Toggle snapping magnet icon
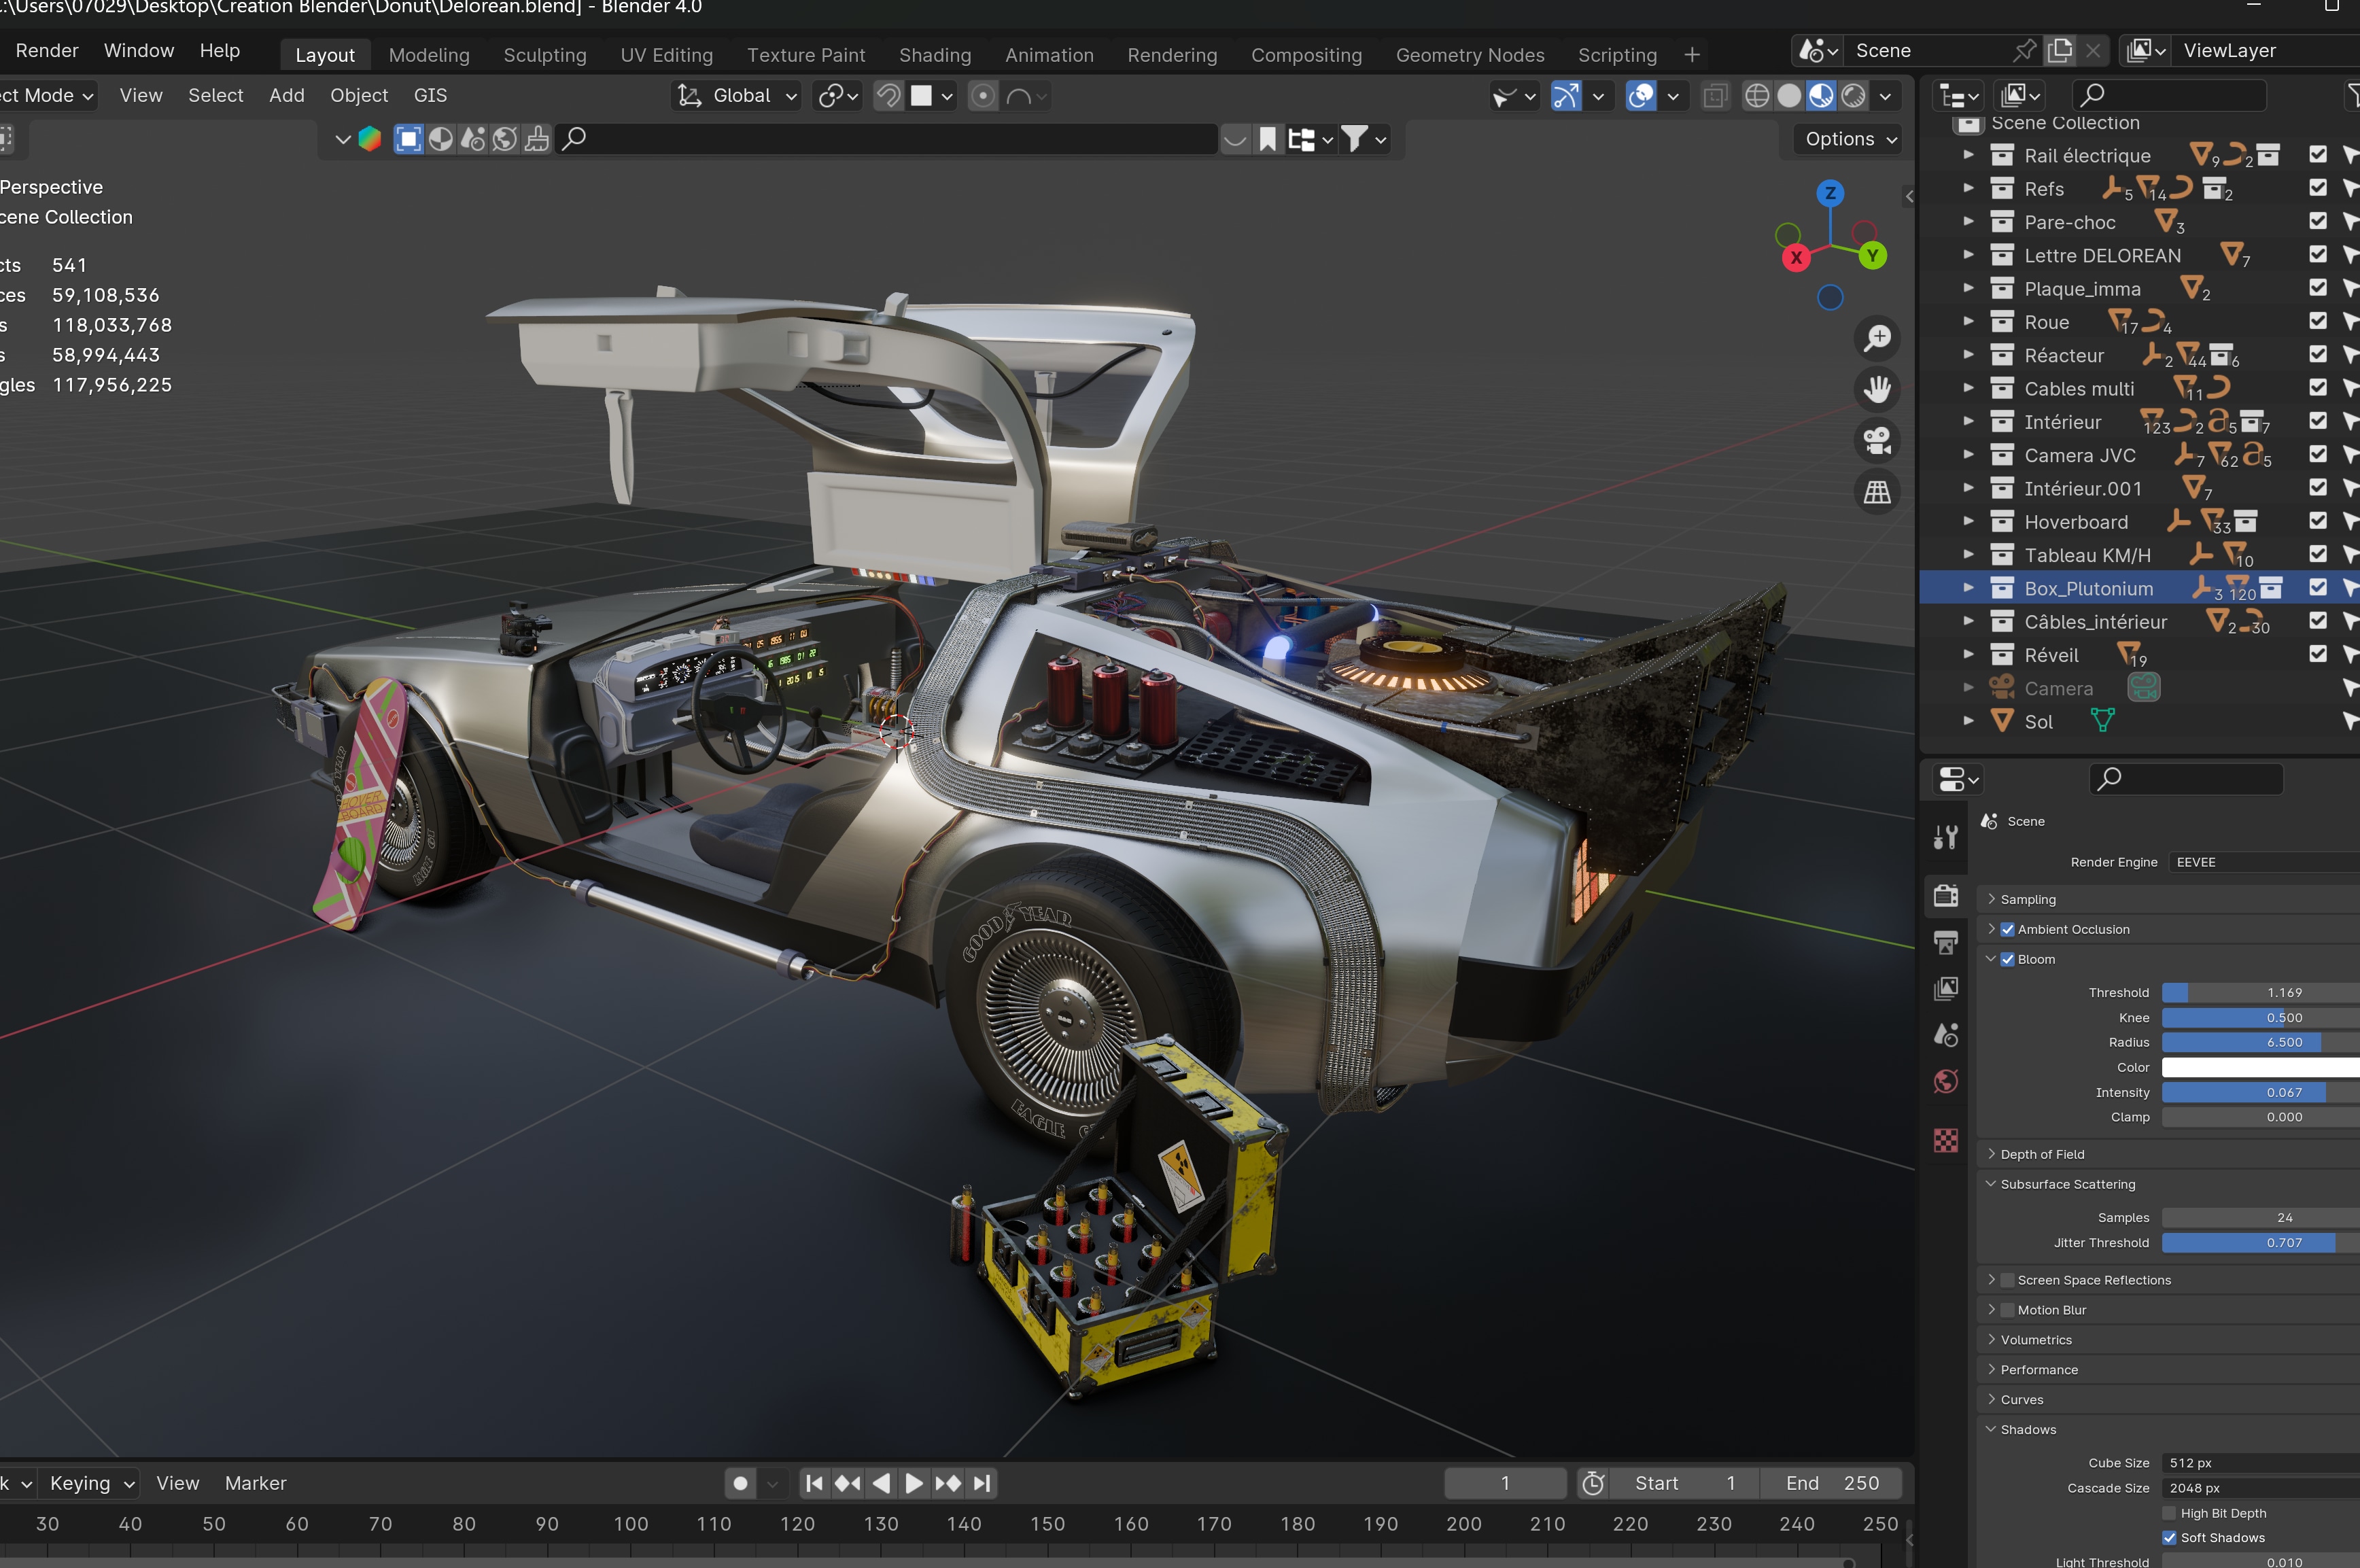The width and height of the screenshot is (2360, 1568). pyautogui.click(x=888, y=96)
